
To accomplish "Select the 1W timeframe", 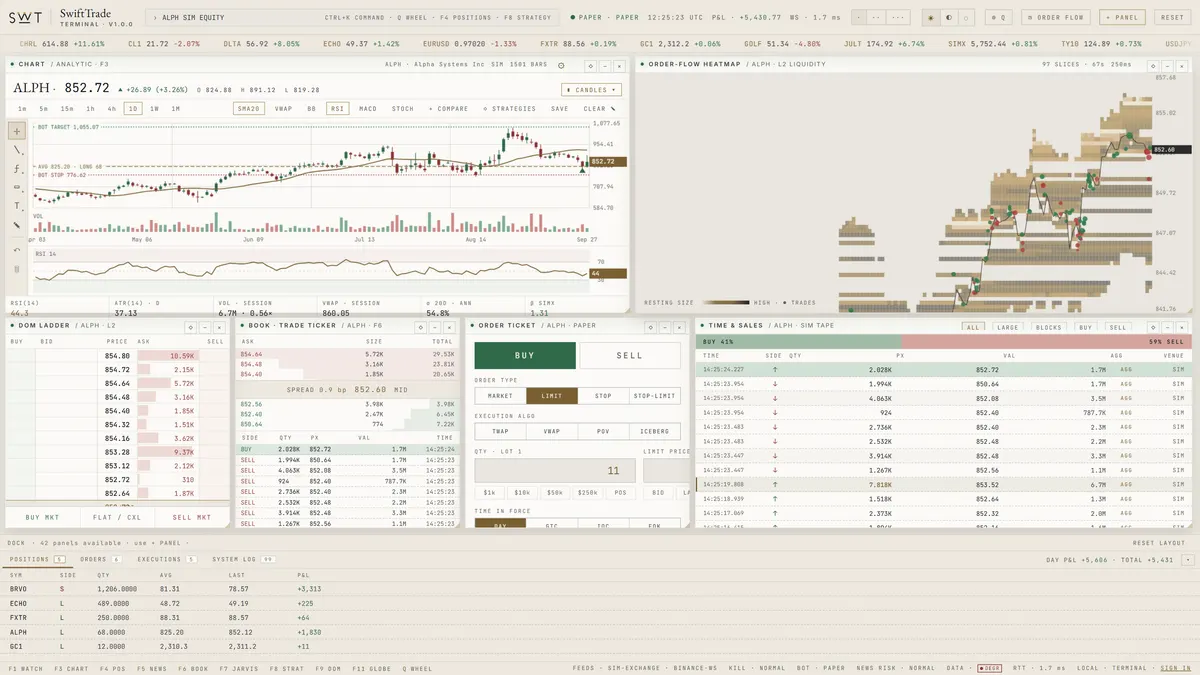I will pos(154,108).
